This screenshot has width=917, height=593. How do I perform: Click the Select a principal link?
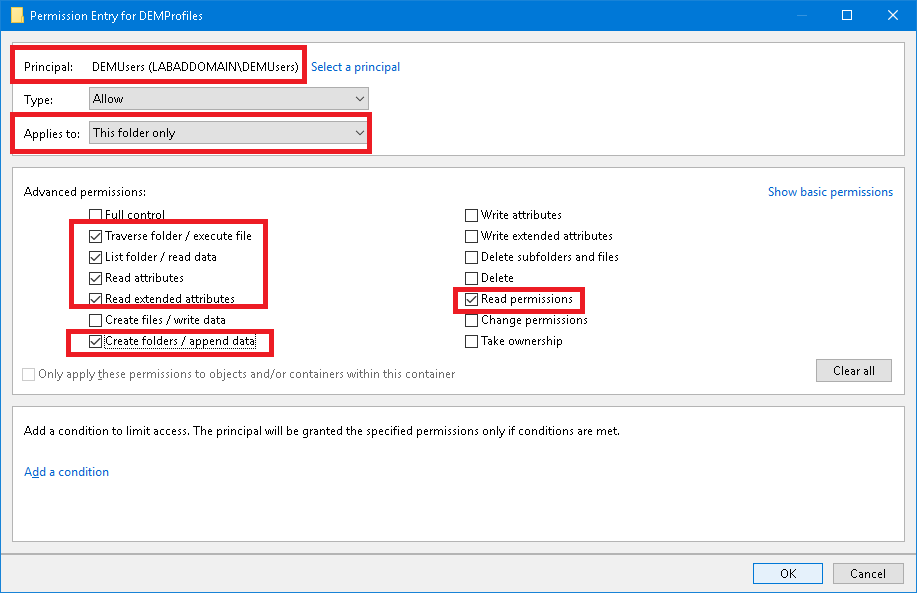tap(355, 67)
